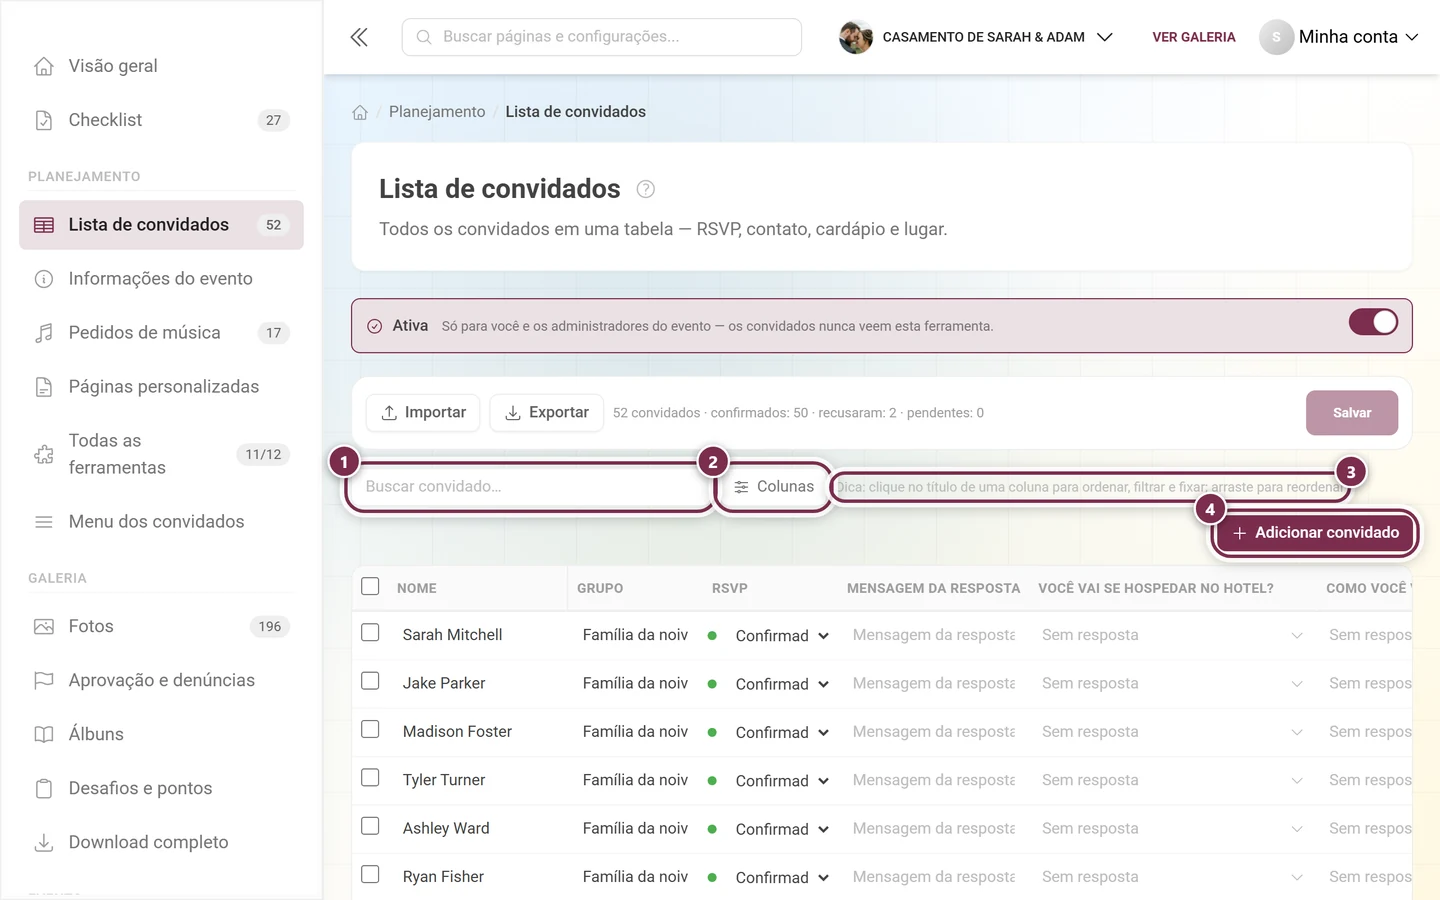The image size is (1440, 900).
Task: Click the Fotos picture icon
Action: pyautogui.click(x=44, y=627)
